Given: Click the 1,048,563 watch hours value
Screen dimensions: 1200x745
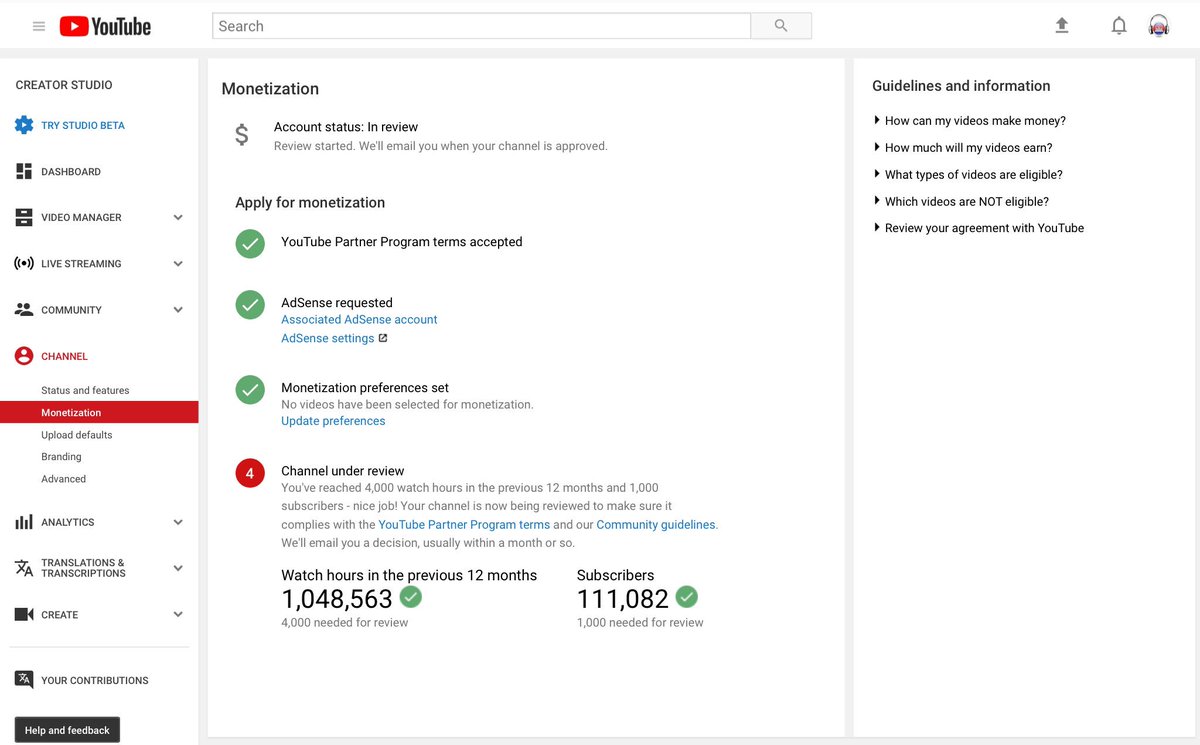Looking at the screenshot, I should click(x=337, y=599).
